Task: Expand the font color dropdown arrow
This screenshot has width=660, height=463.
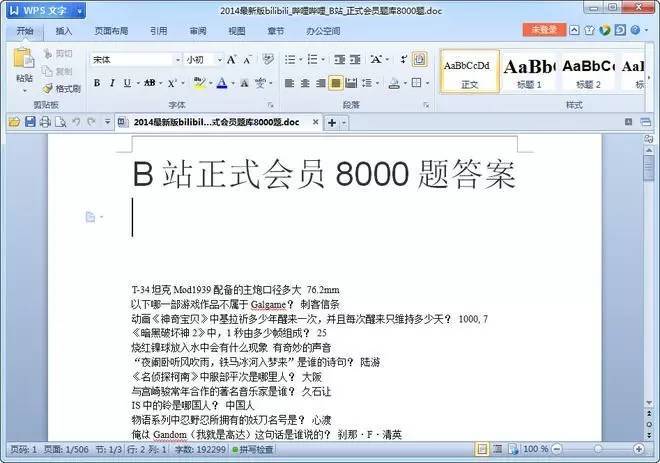Action: click(x=233, y=83)
